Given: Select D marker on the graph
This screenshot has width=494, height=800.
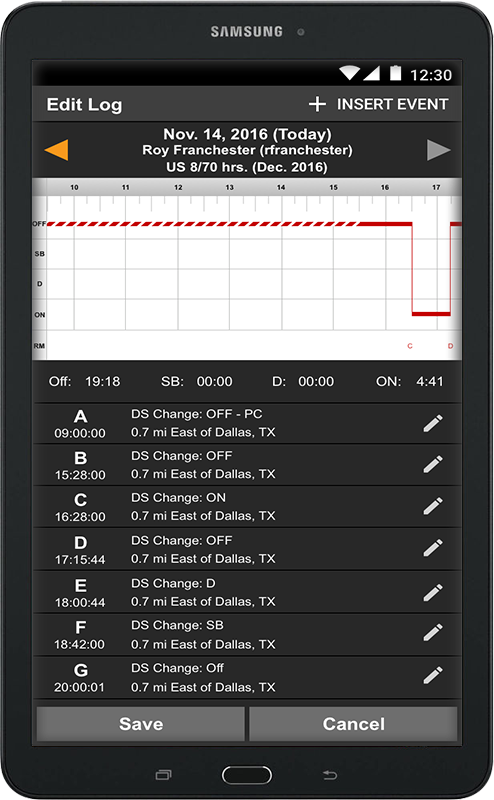Looking at the screenshot, I should (450, 346).
